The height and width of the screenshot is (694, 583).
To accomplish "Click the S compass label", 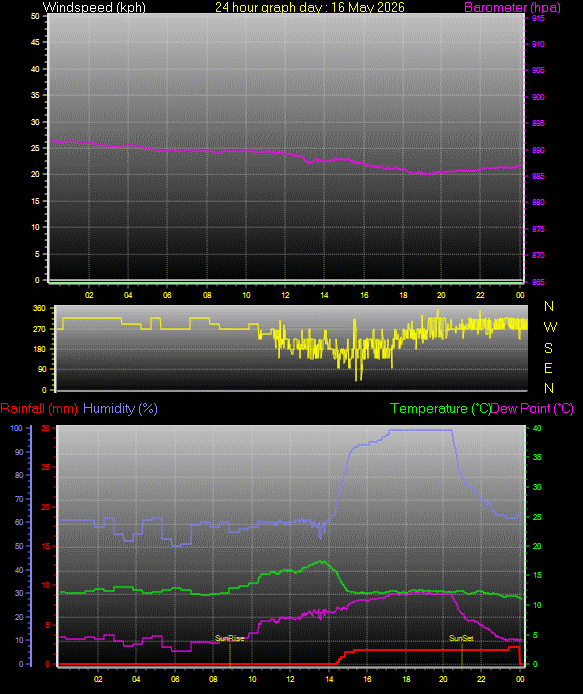I will [x=548, y=348].
